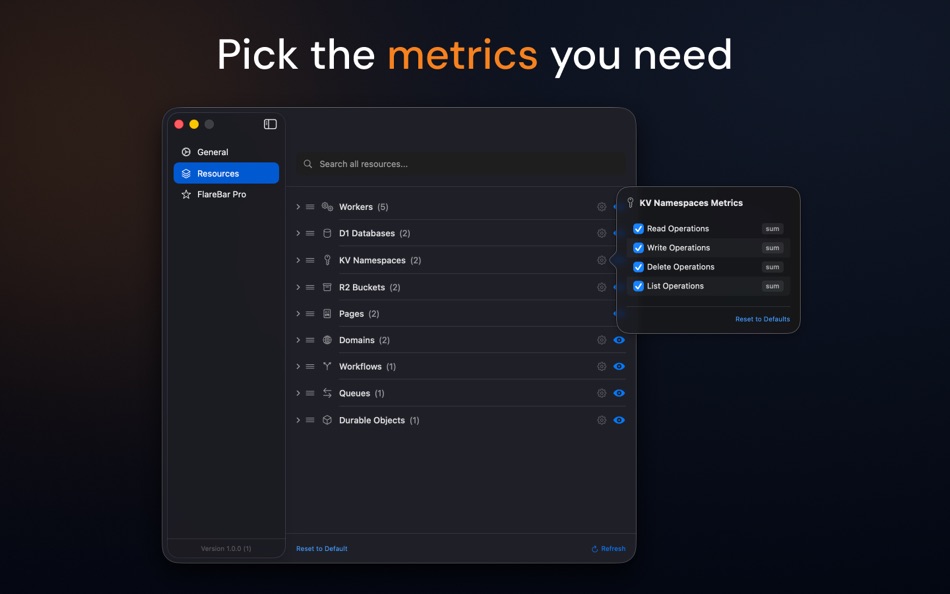Click the Refresh button
The height and width of the screenshot is (594, 950).
(608, 549)
